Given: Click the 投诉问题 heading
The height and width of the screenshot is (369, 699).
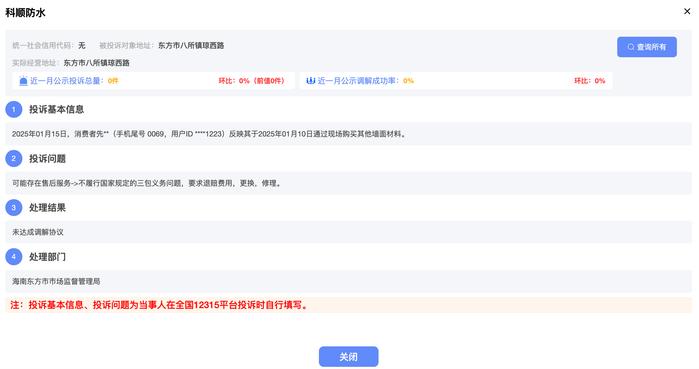Looking at the screenshot, I should (x=48, y=159).
